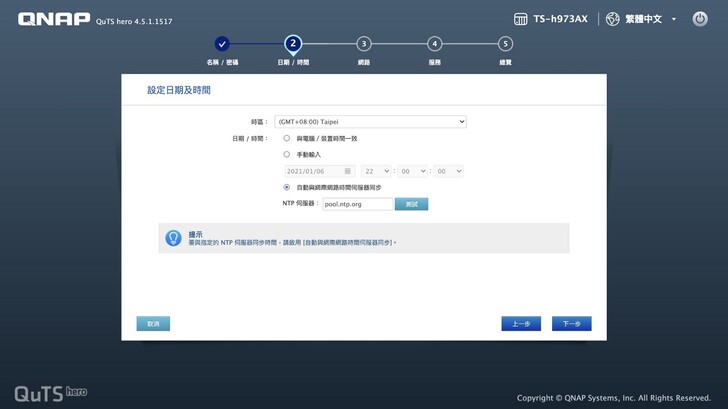
Task: Select manual input radio option
Action: tap(286, 155)
